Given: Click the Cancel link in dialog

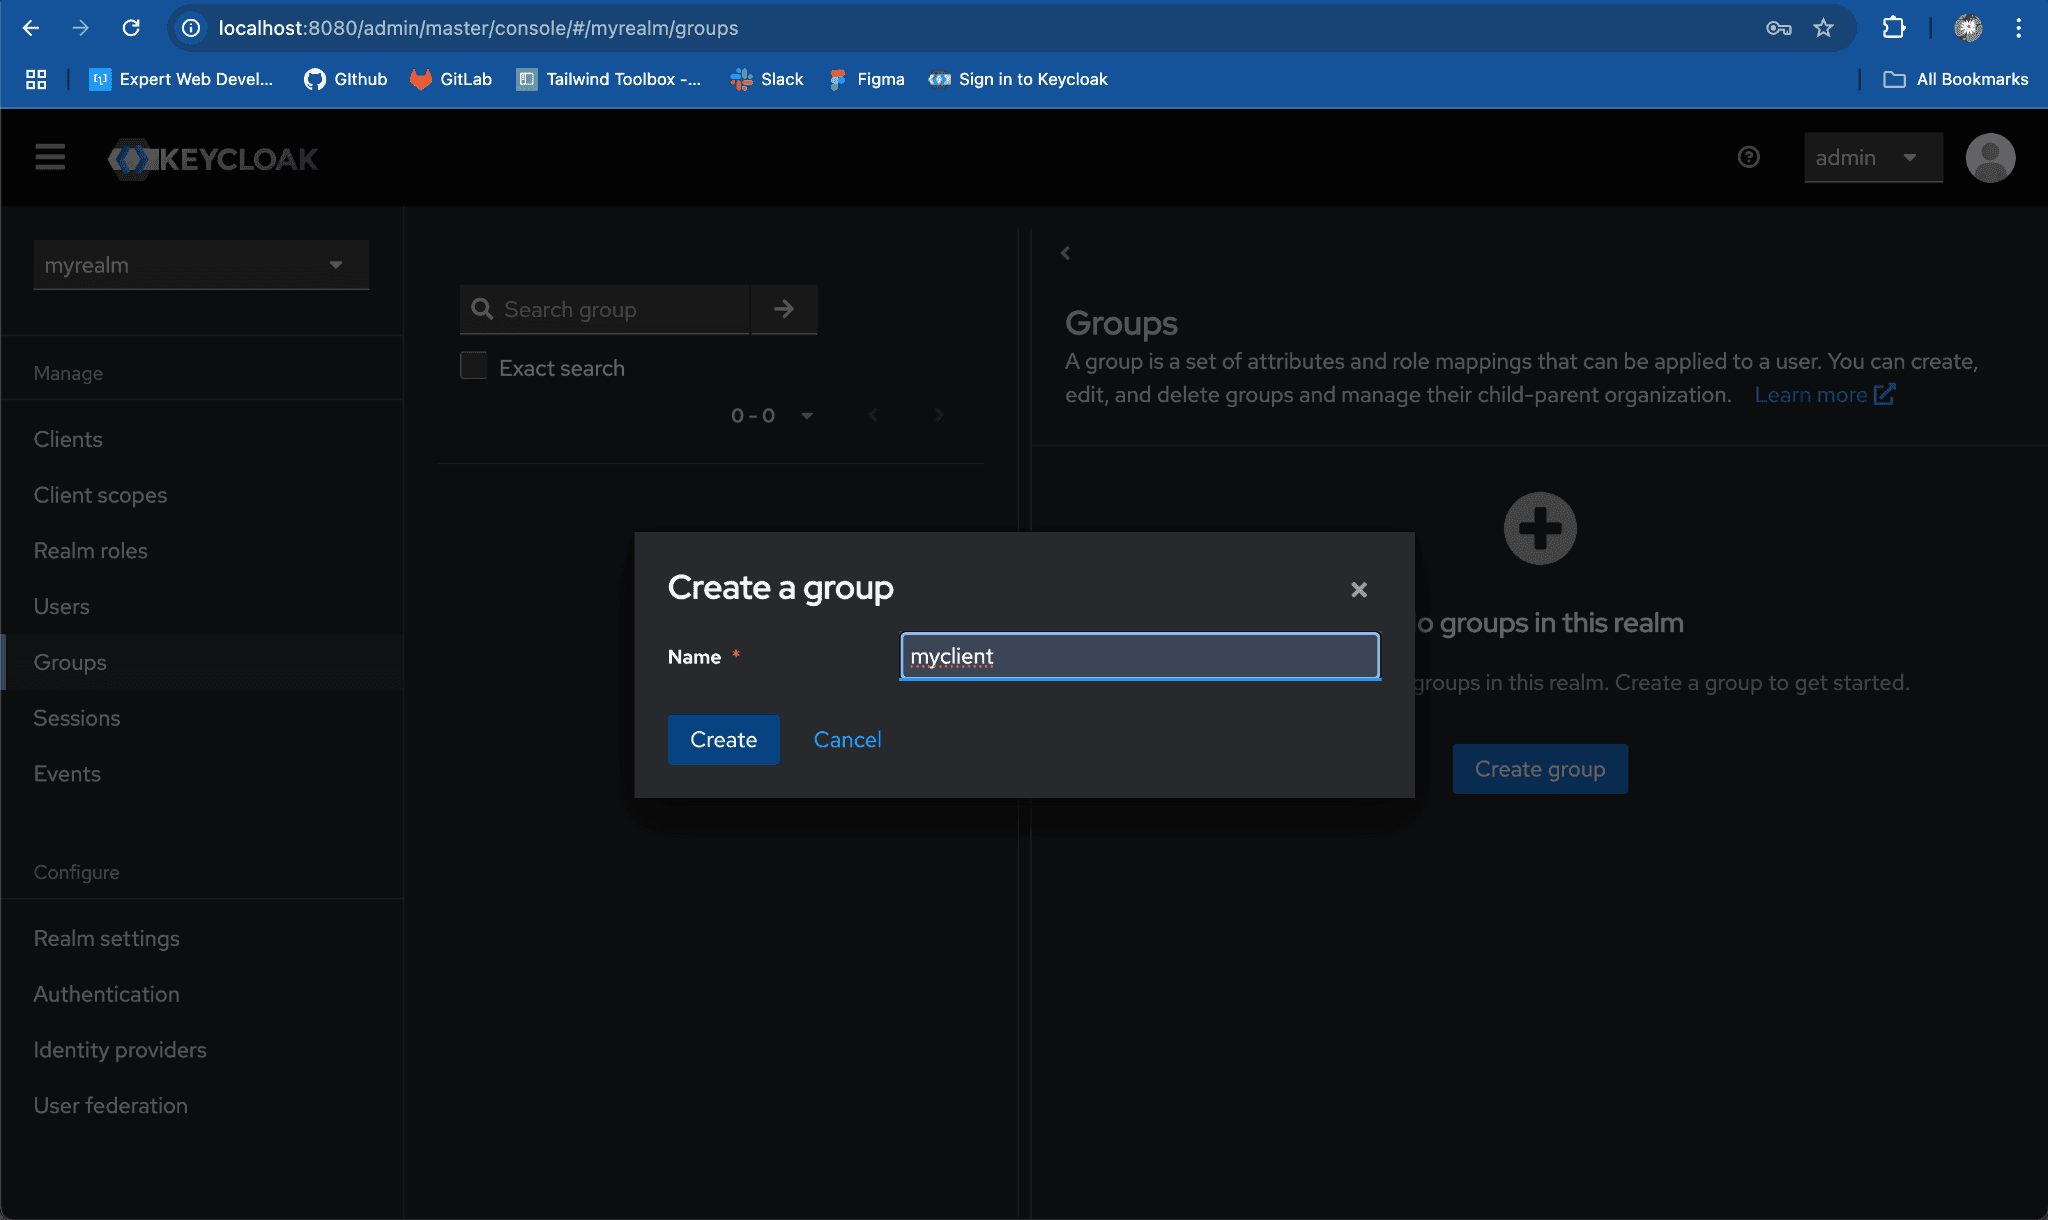Looking at the screenshot, I should click(x=847, y=740).
